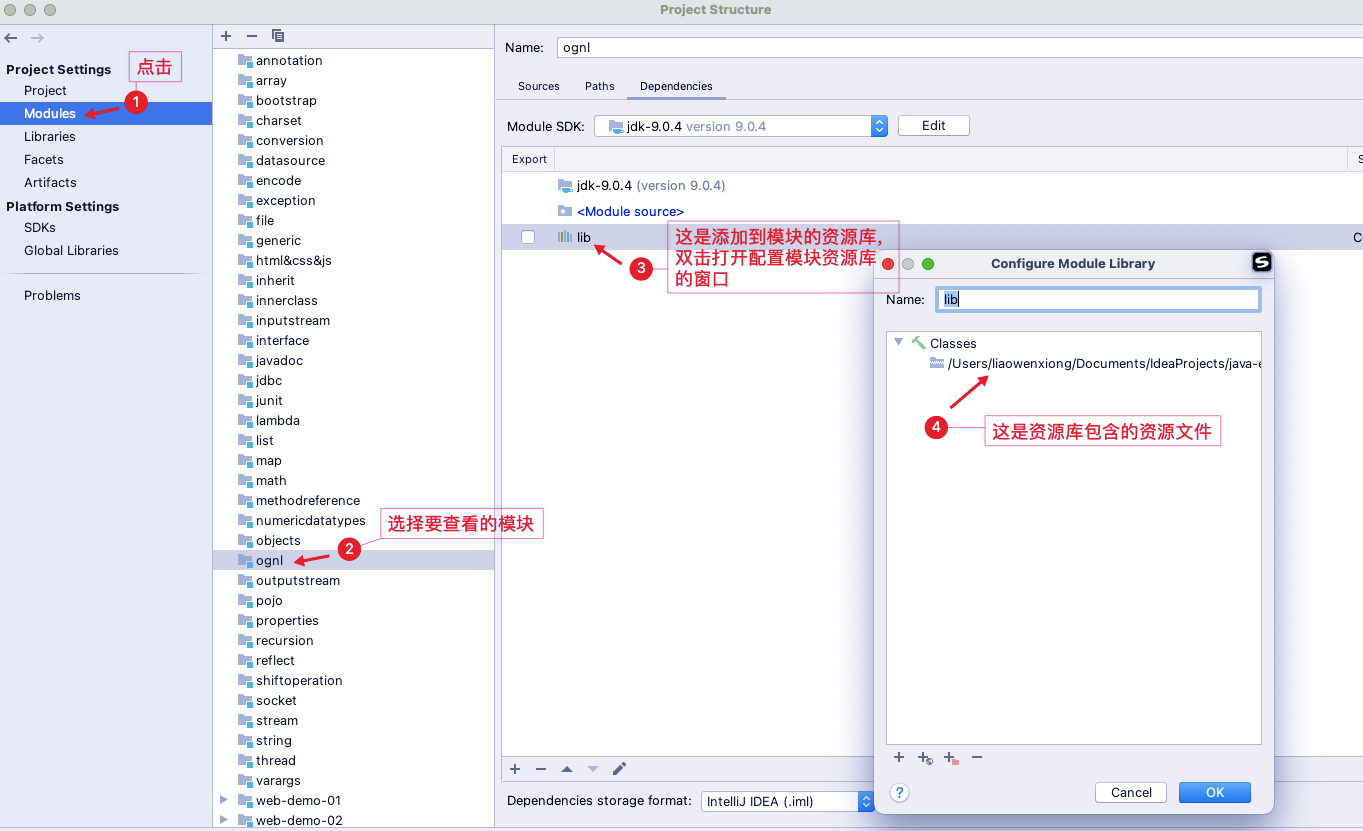Click the Export column header
This screenshot has height=831, width=1363.
click(x=529, y=159)
